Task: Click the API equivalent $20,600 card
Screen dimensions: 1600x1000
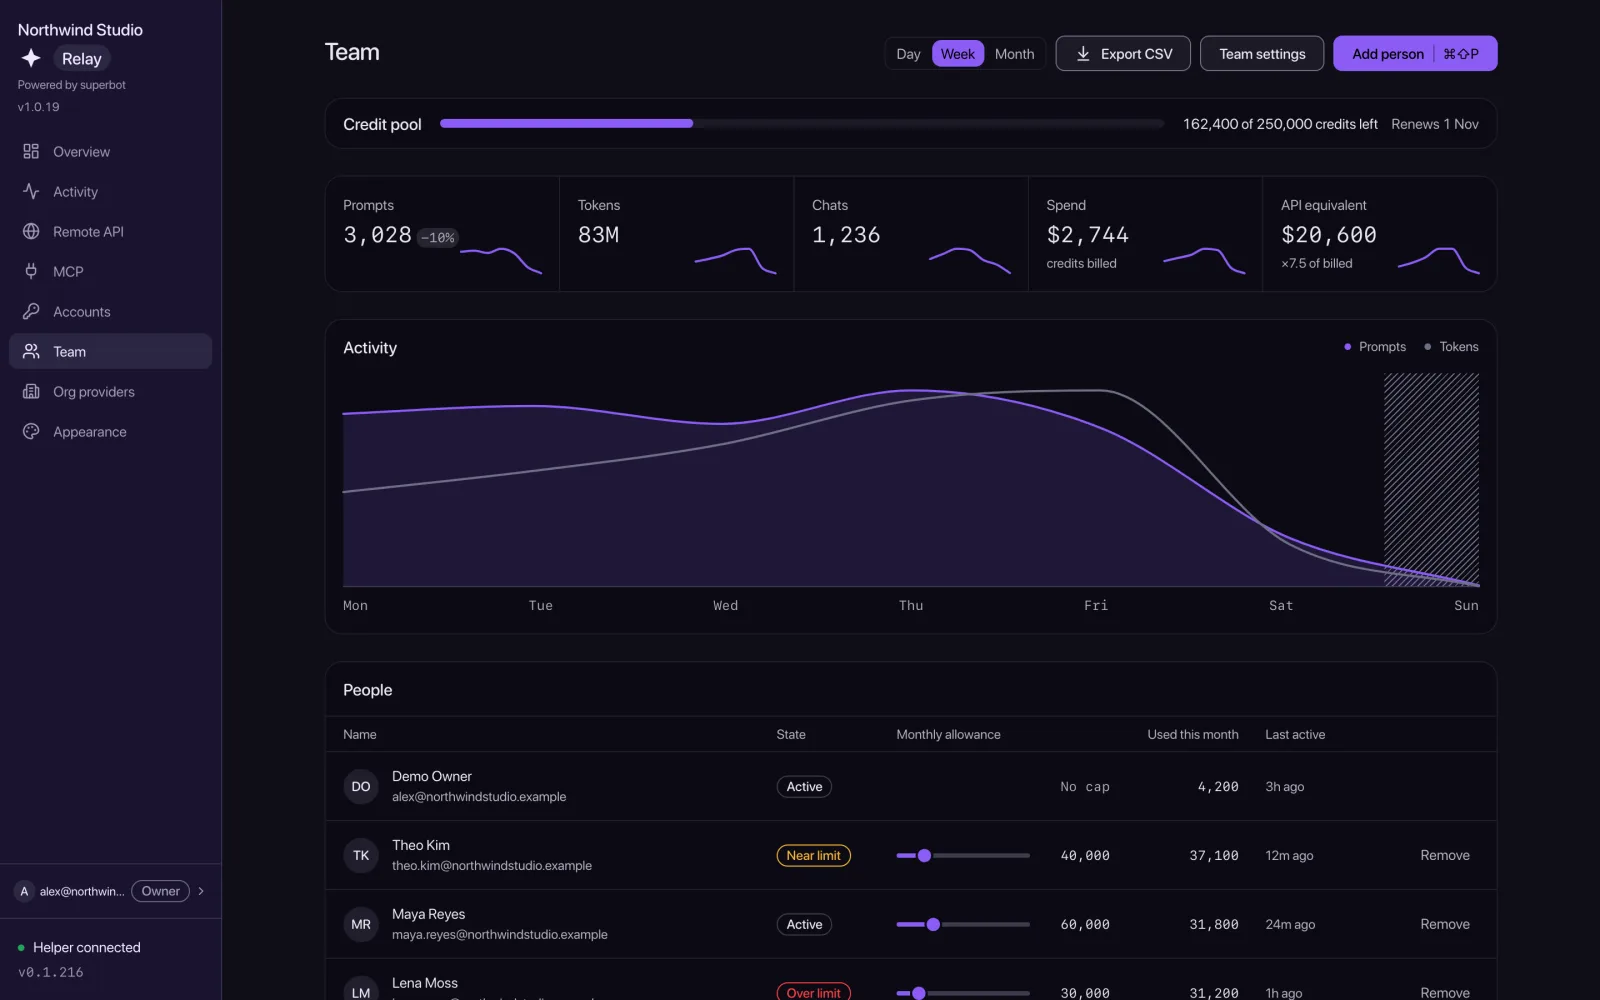Action: click(1380, 234)
